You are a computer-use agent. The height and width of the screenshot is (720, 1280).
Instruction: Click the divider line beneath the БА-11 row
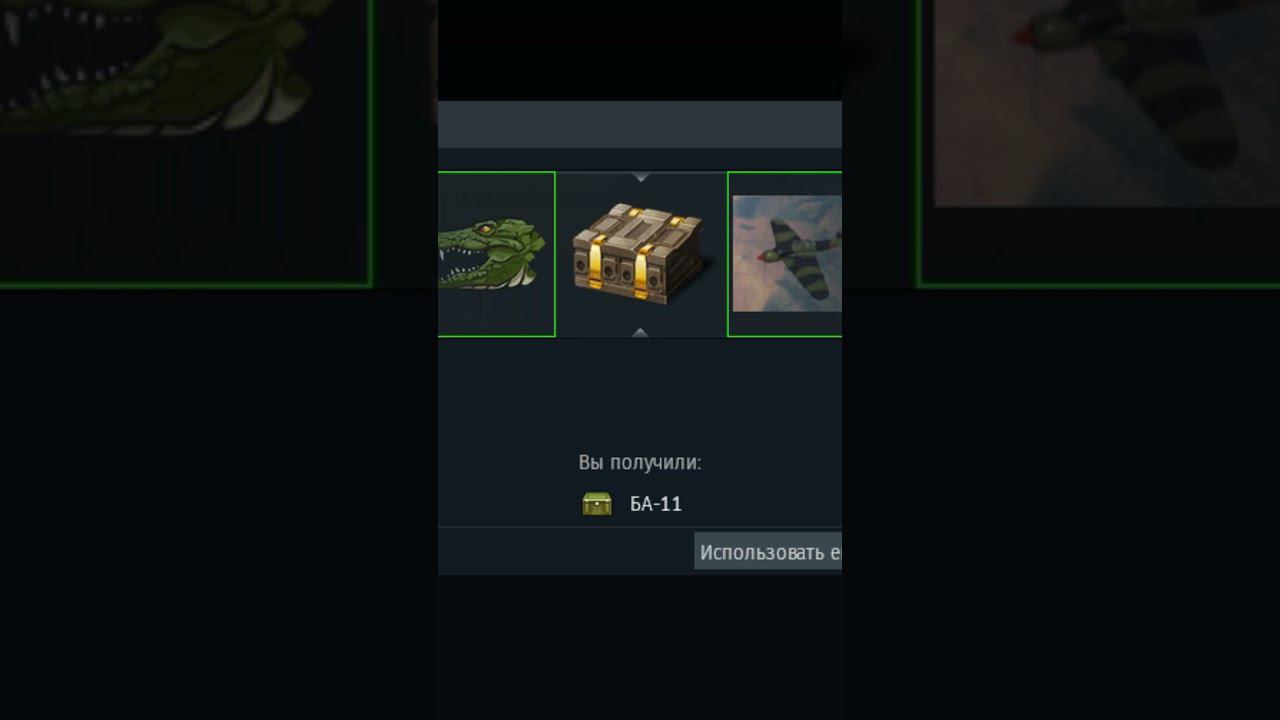(640, 527)
